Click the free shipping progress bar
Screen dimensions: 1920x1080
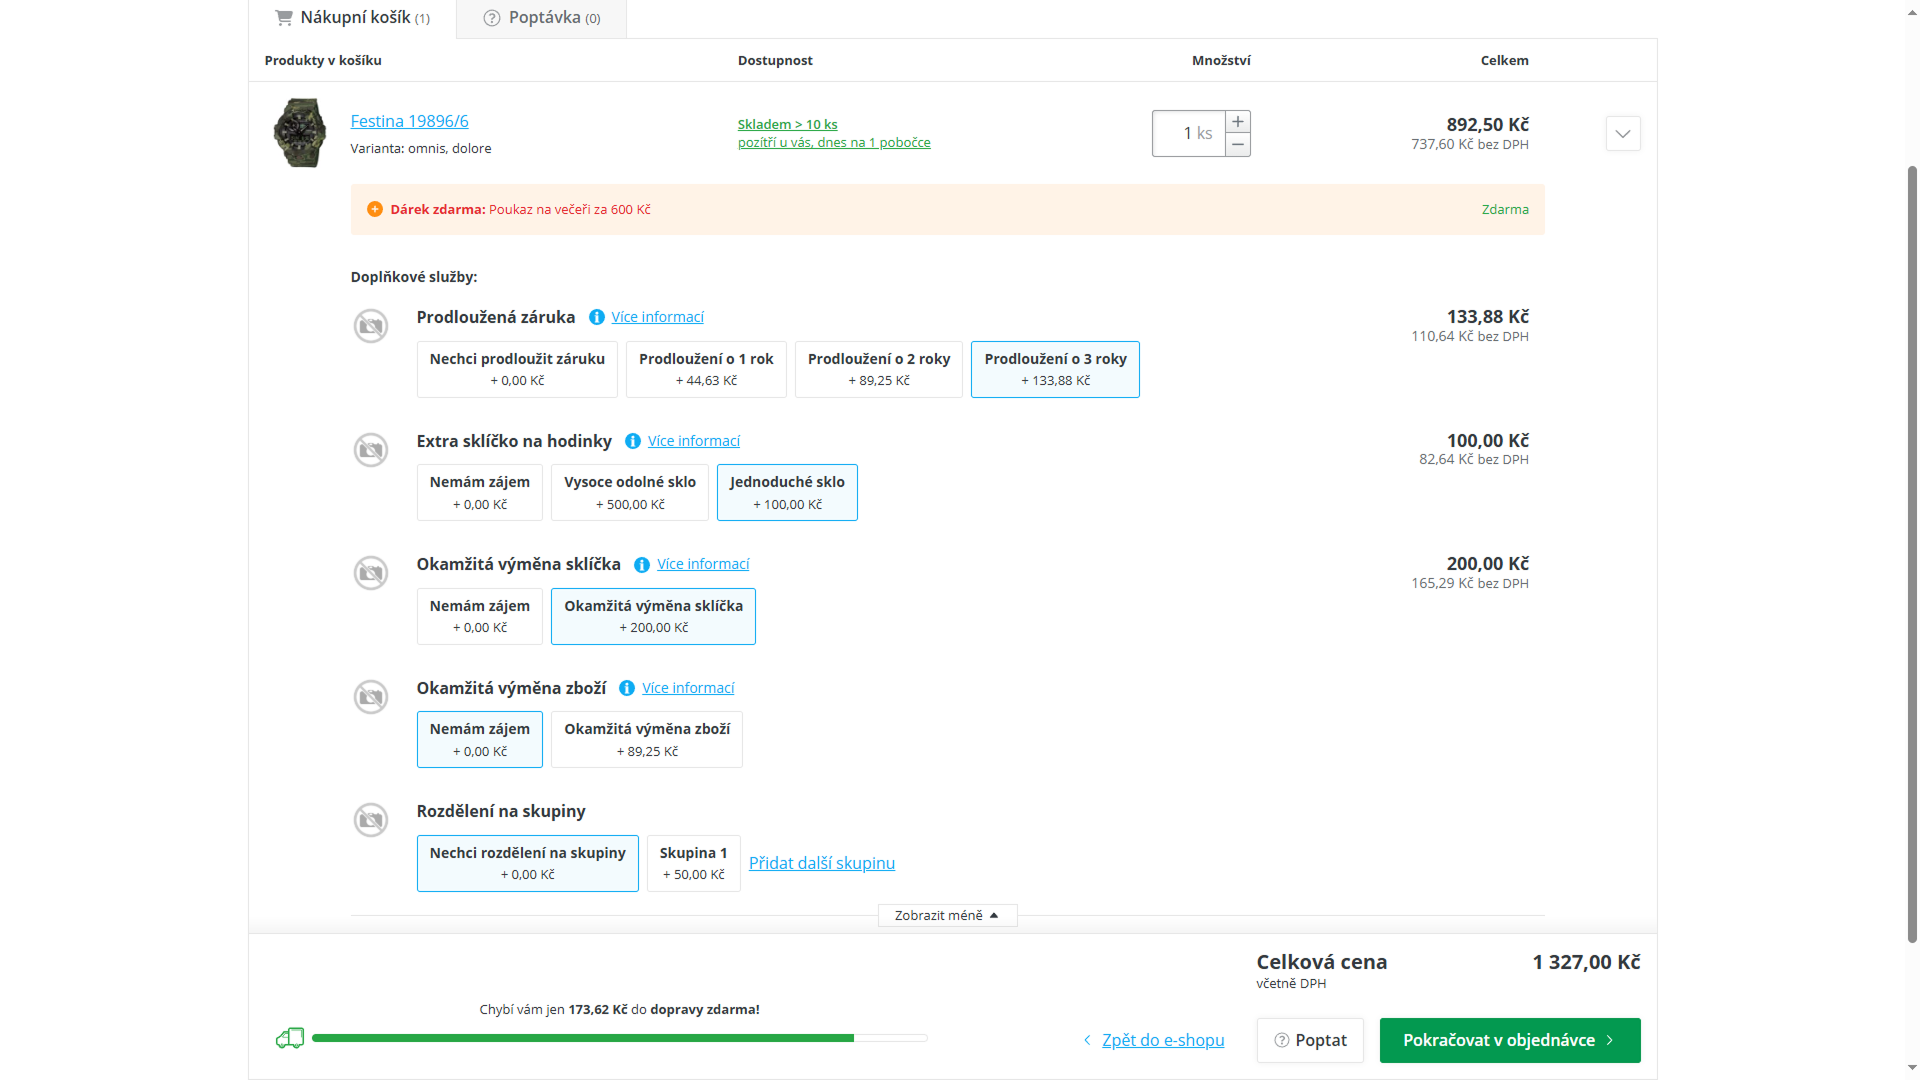pyautogui.click(x=619, y=1038)
